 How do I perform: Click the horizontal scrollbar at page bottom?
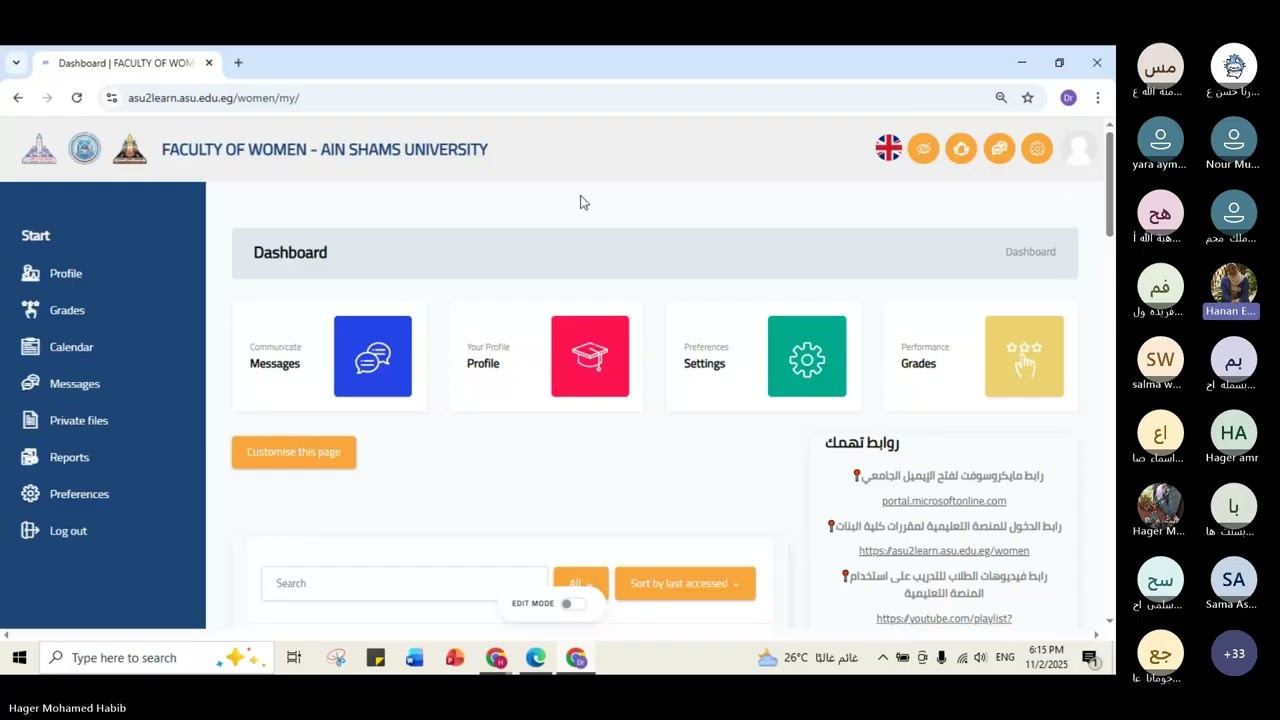(552, 635)
